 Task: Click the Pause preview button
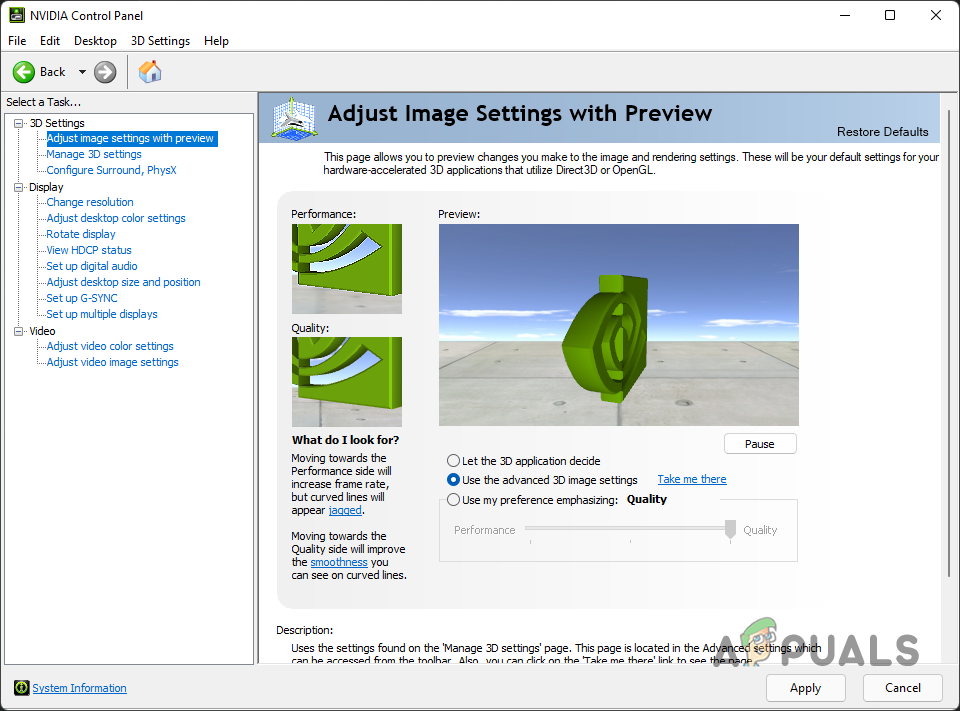[x=760, y=444]
